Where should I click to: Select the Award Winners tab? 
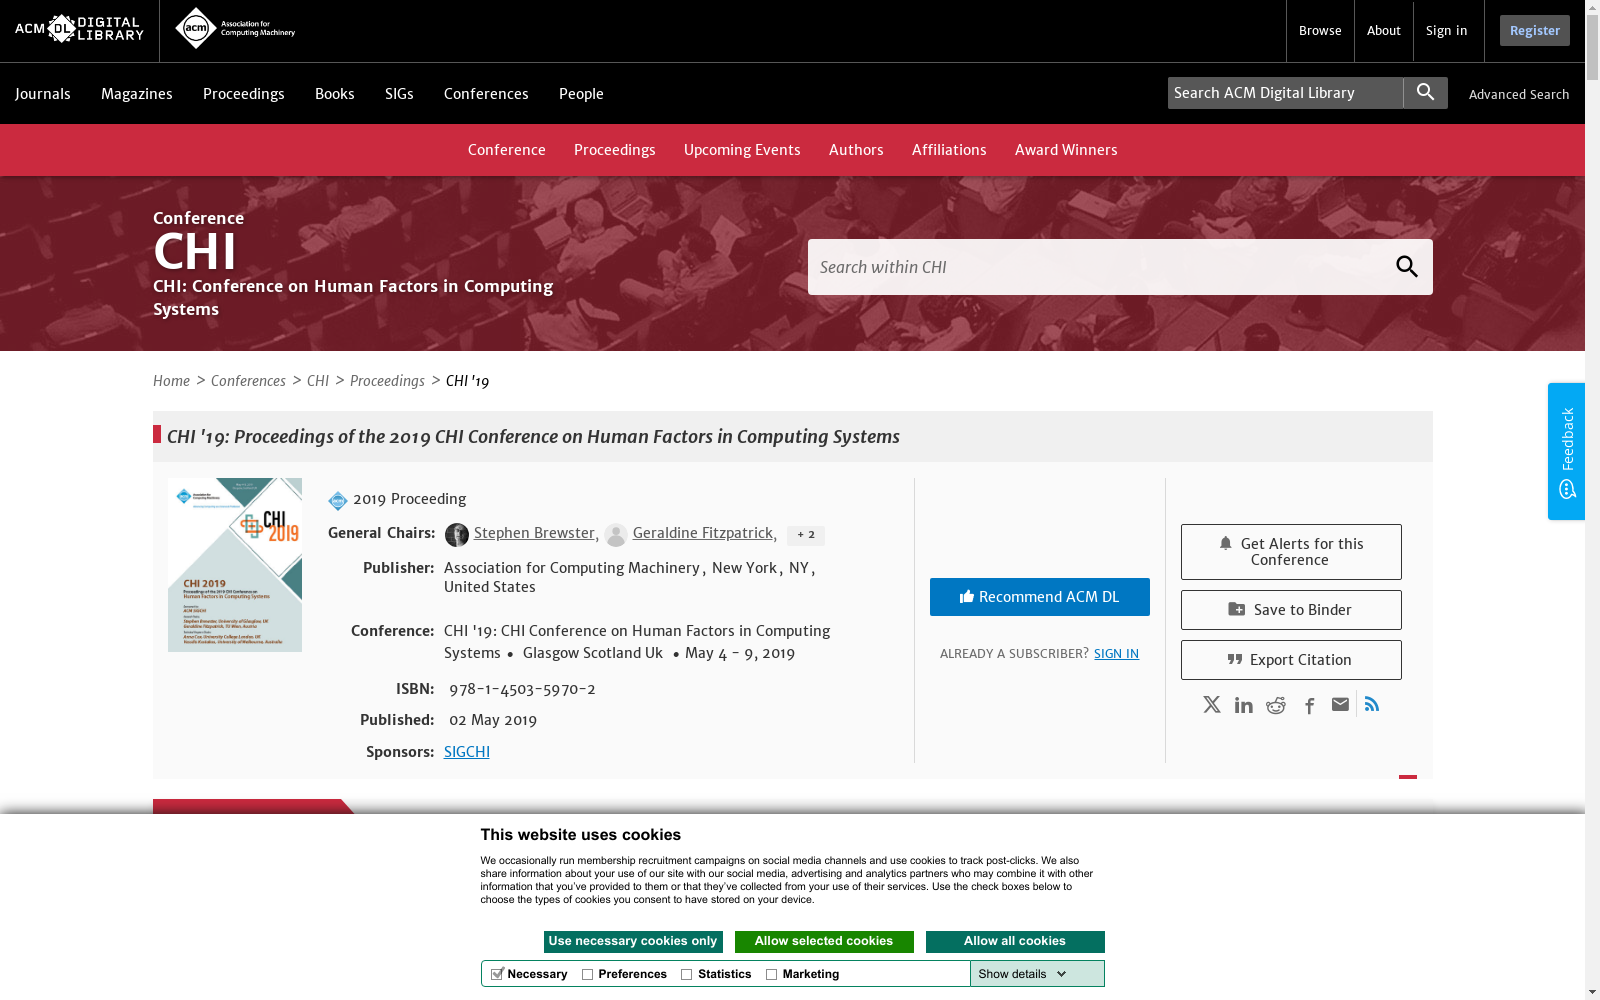tap(1066, 150)
